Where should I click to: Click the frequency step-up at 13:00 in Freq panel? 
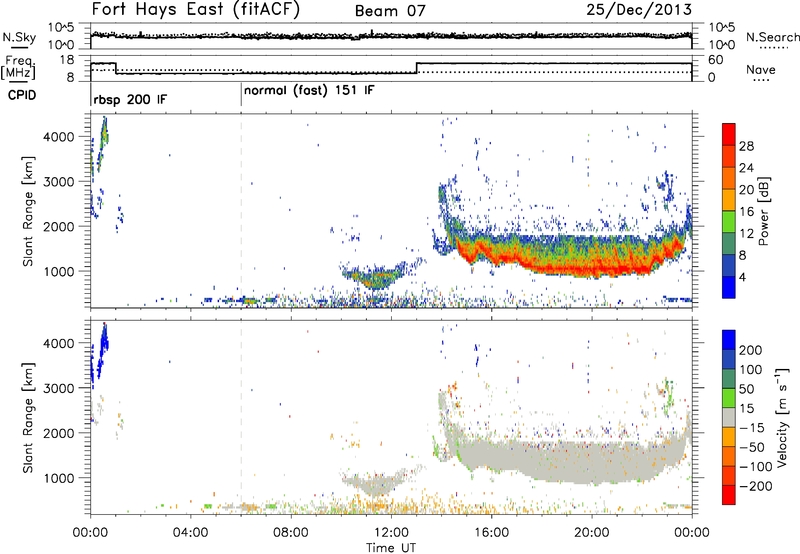coord(417,68)
